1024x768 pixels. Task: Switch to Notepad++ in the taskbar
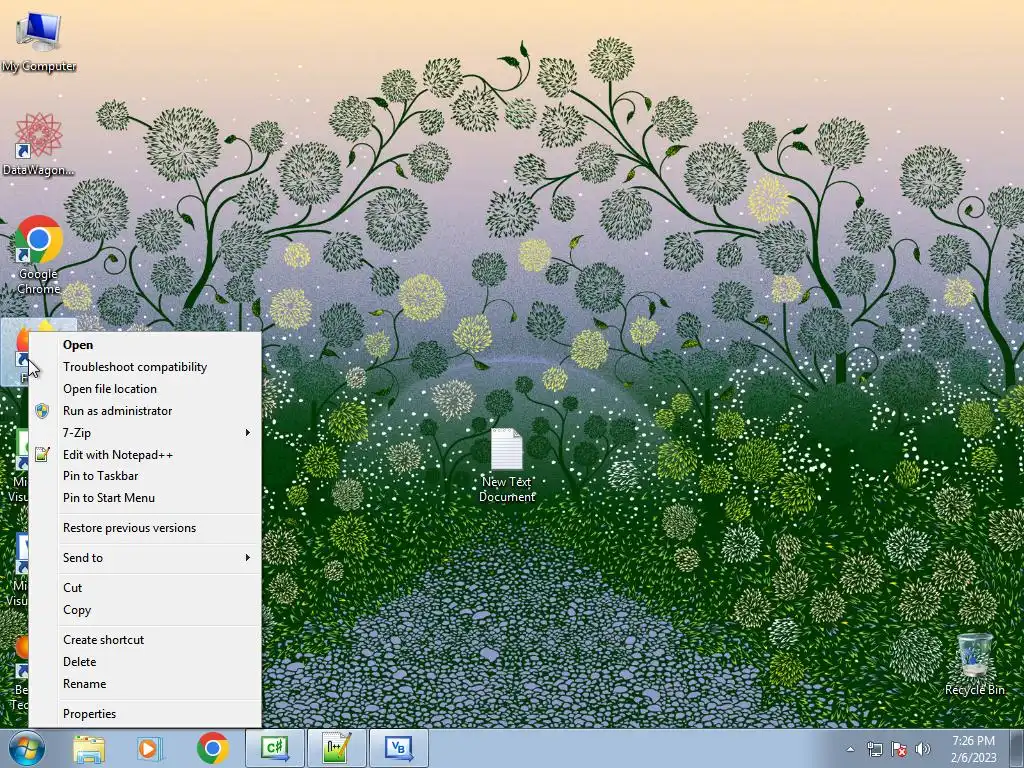pyautogui.click(x=336, y=748)
